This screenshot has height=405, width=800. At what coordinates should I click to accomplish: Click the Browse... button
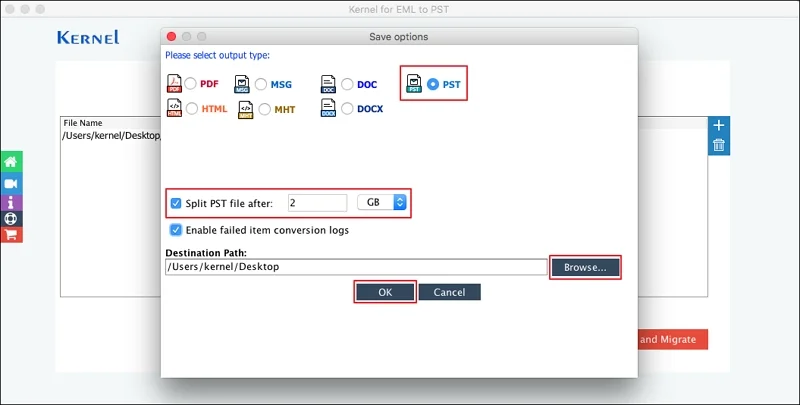coord(585,267)
